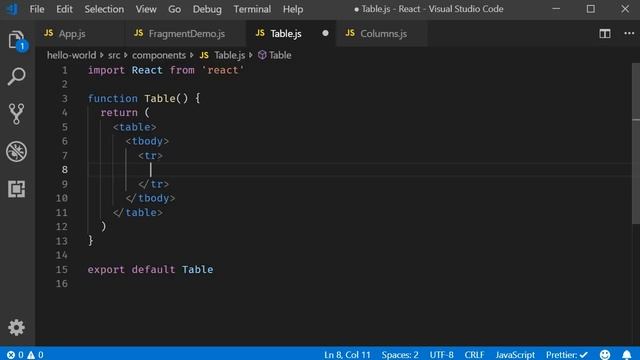640x360 pixels.
Task: Open the Terminal menu
Action: click(x=252, y=9)
